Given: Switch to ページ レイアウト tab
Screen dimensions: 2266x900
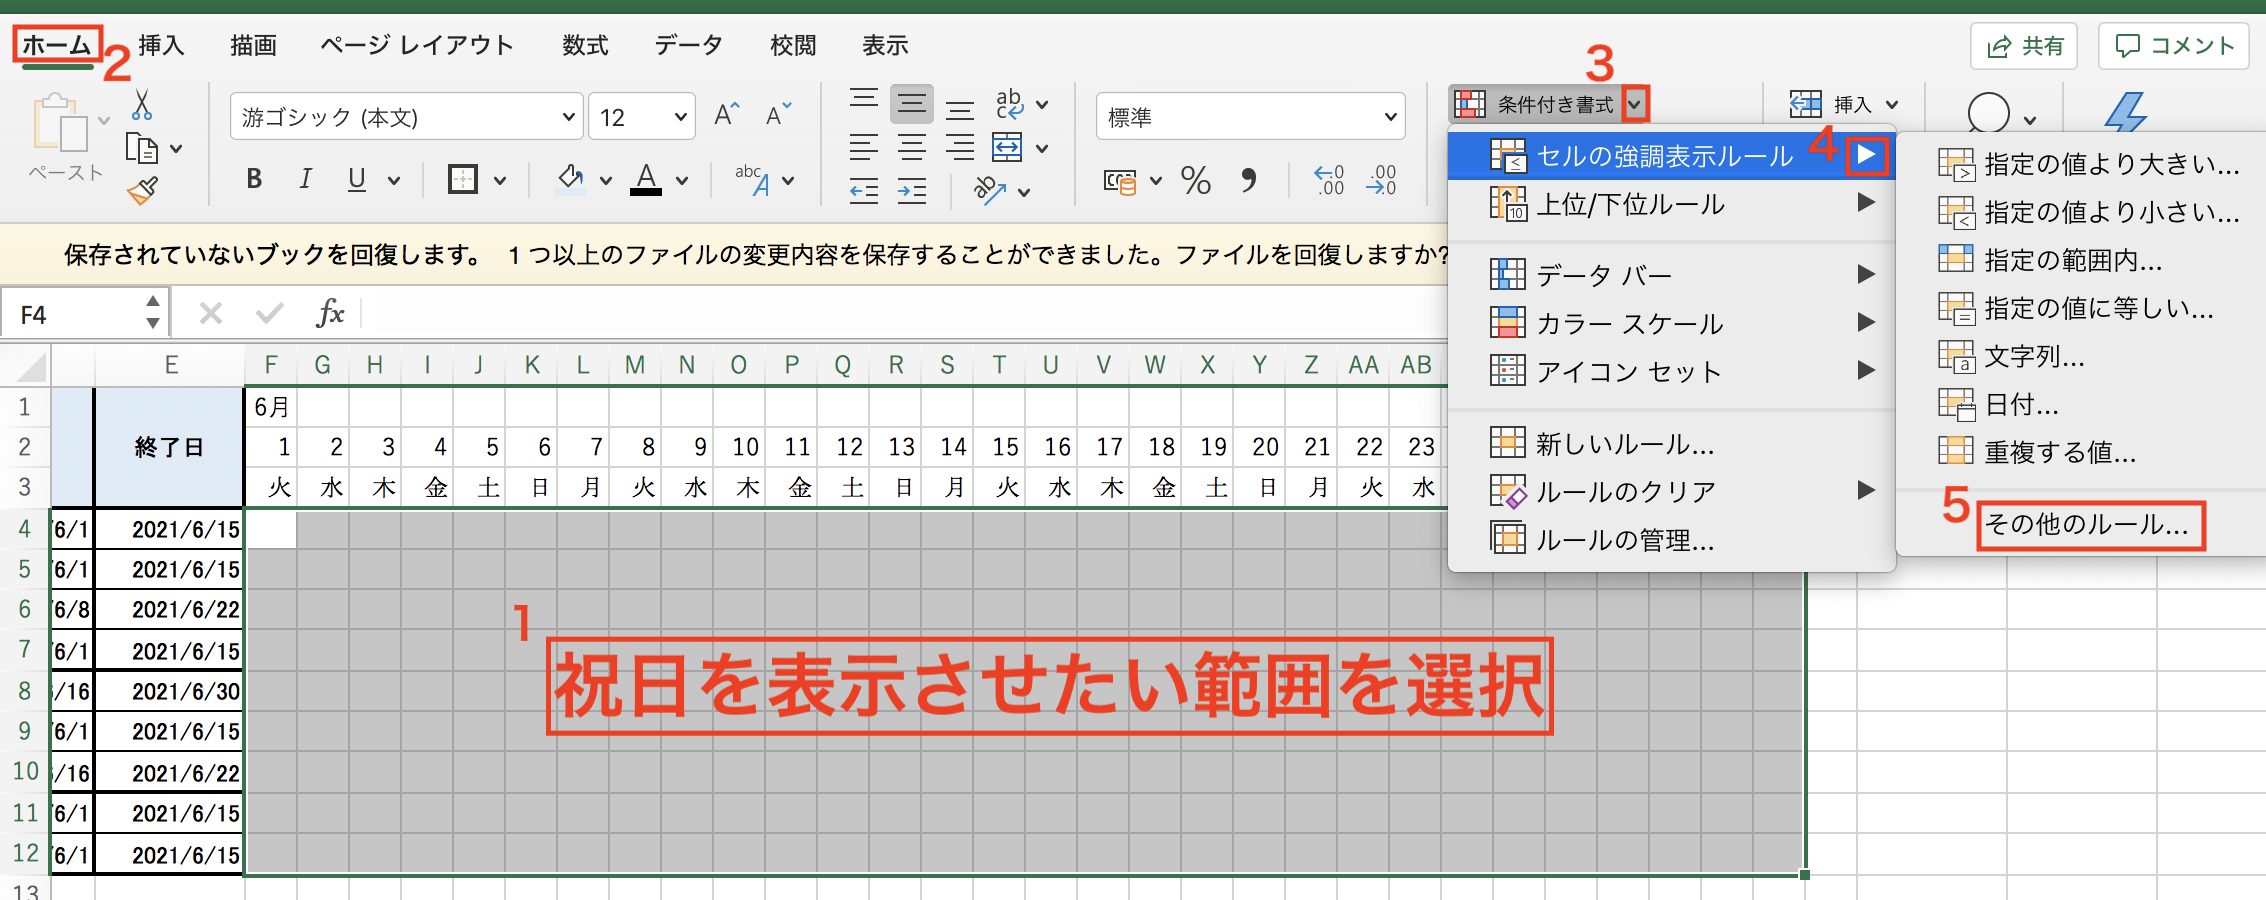Looking at the screenshot, I should [x=416, y=46].
